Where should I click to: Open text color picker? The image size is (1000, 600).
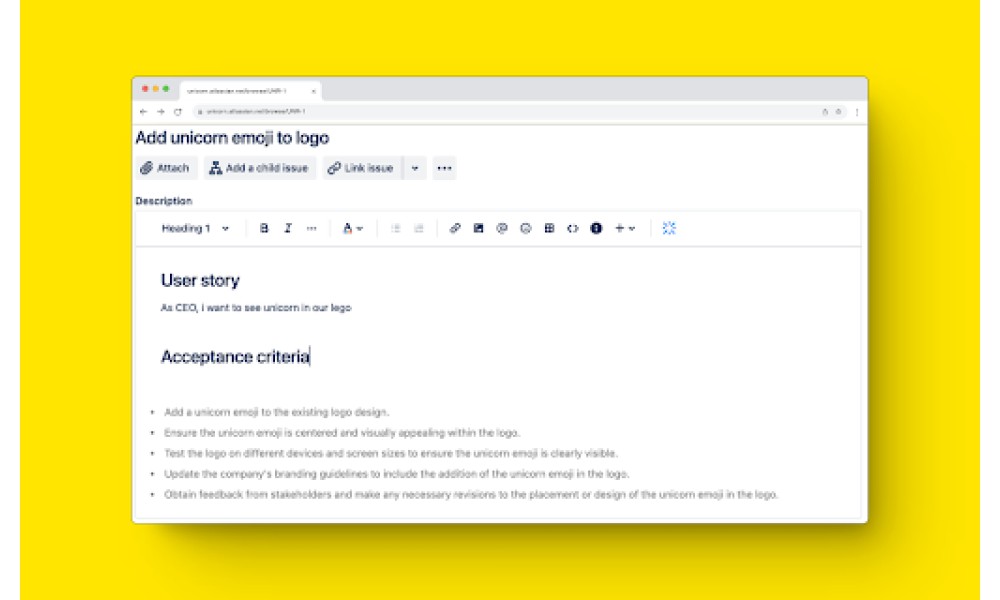[352, 228]
